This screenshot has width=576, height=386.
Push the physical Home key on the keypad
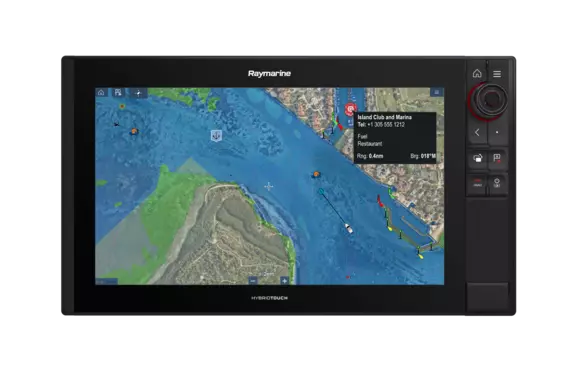(x=477, y=73)
